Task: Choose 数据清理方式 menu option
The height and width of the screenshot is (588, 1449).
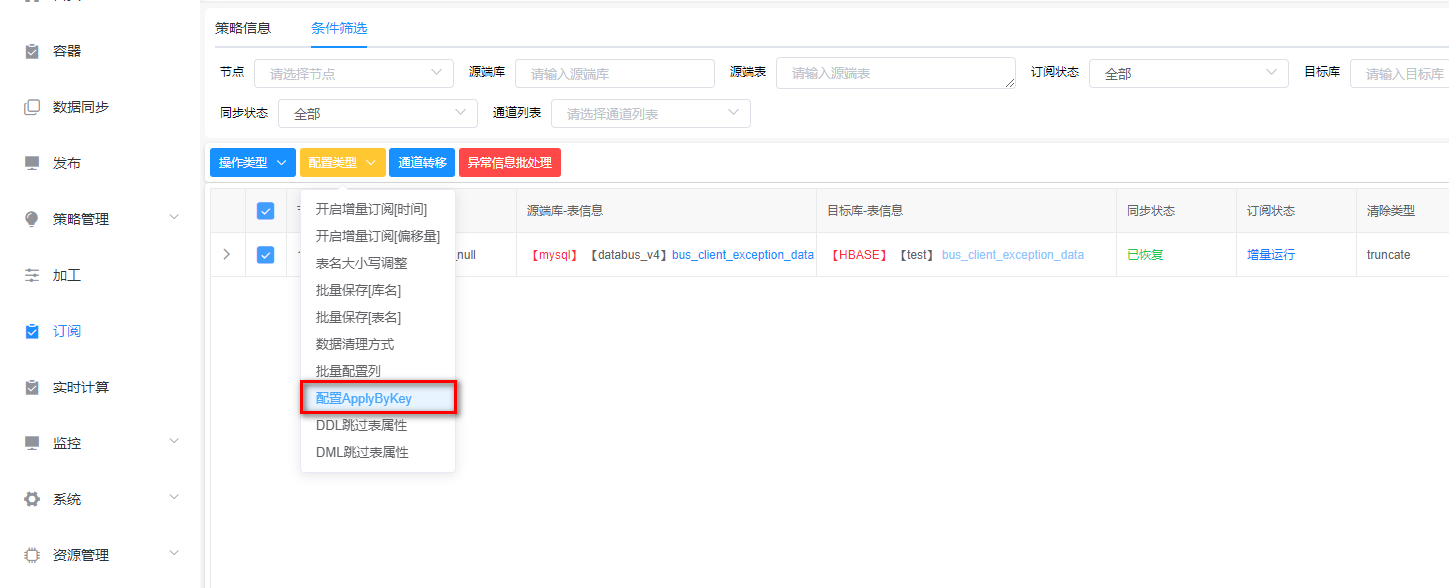Action: click(x=355, y=344)
